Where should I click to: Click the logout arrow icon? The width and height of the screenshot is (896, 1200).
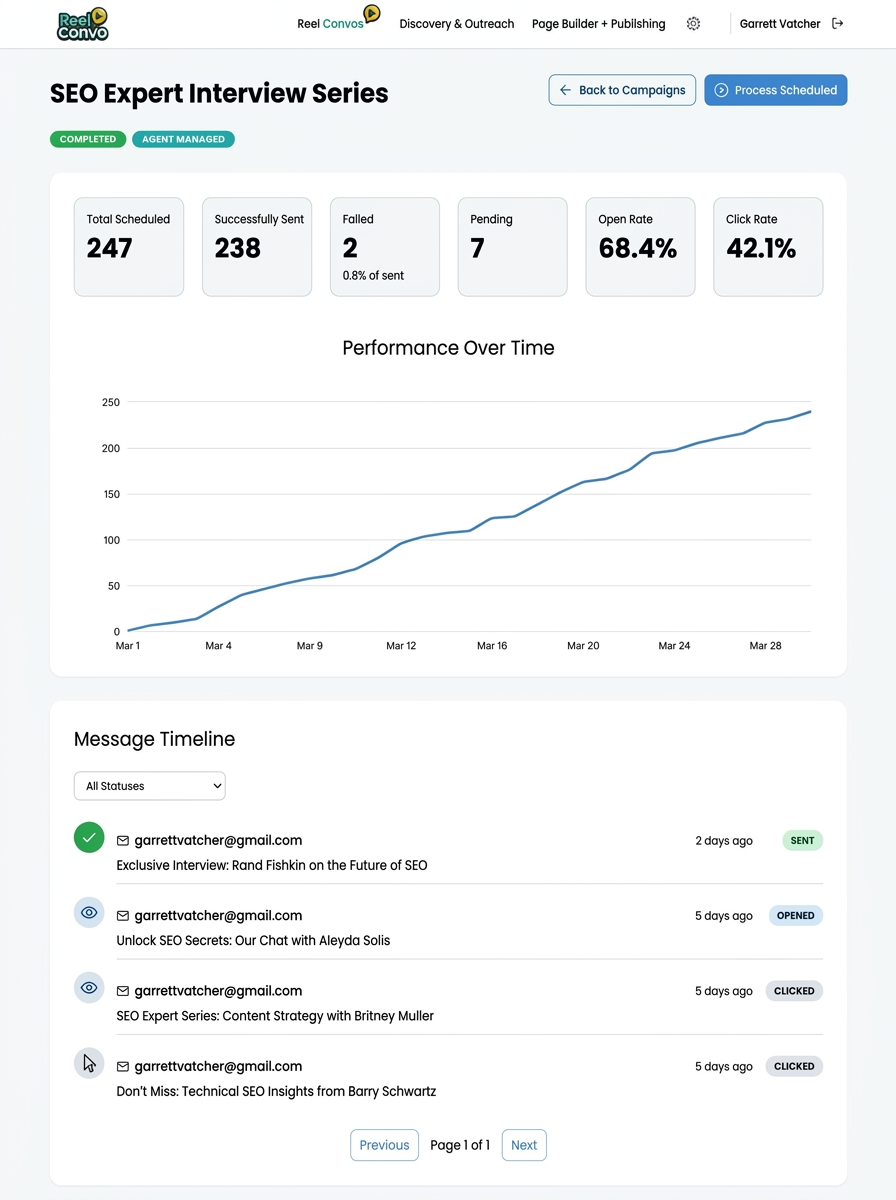(x=838, y=24)
